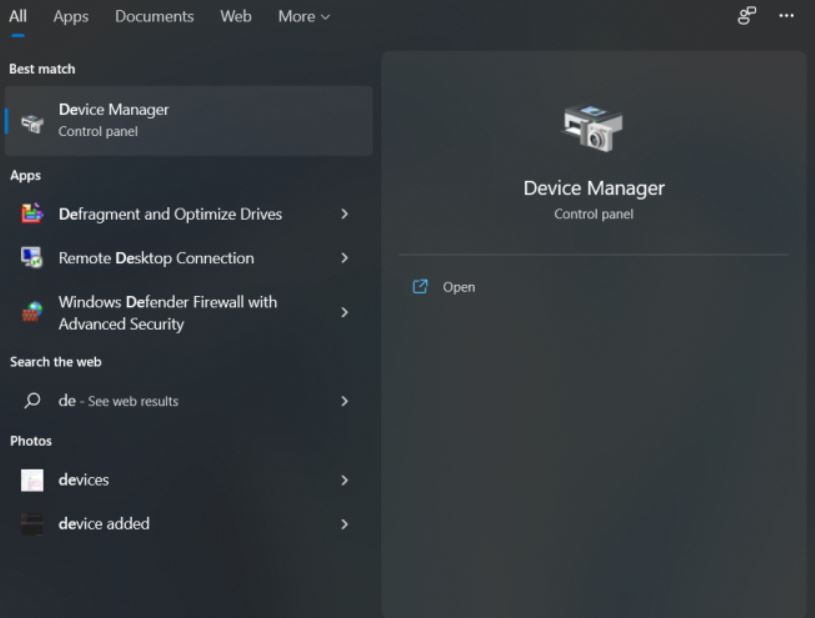Click the large Device Manager preview icon
Image resolution: width=815 pixels, height=618 pixels.
[593, 129]
